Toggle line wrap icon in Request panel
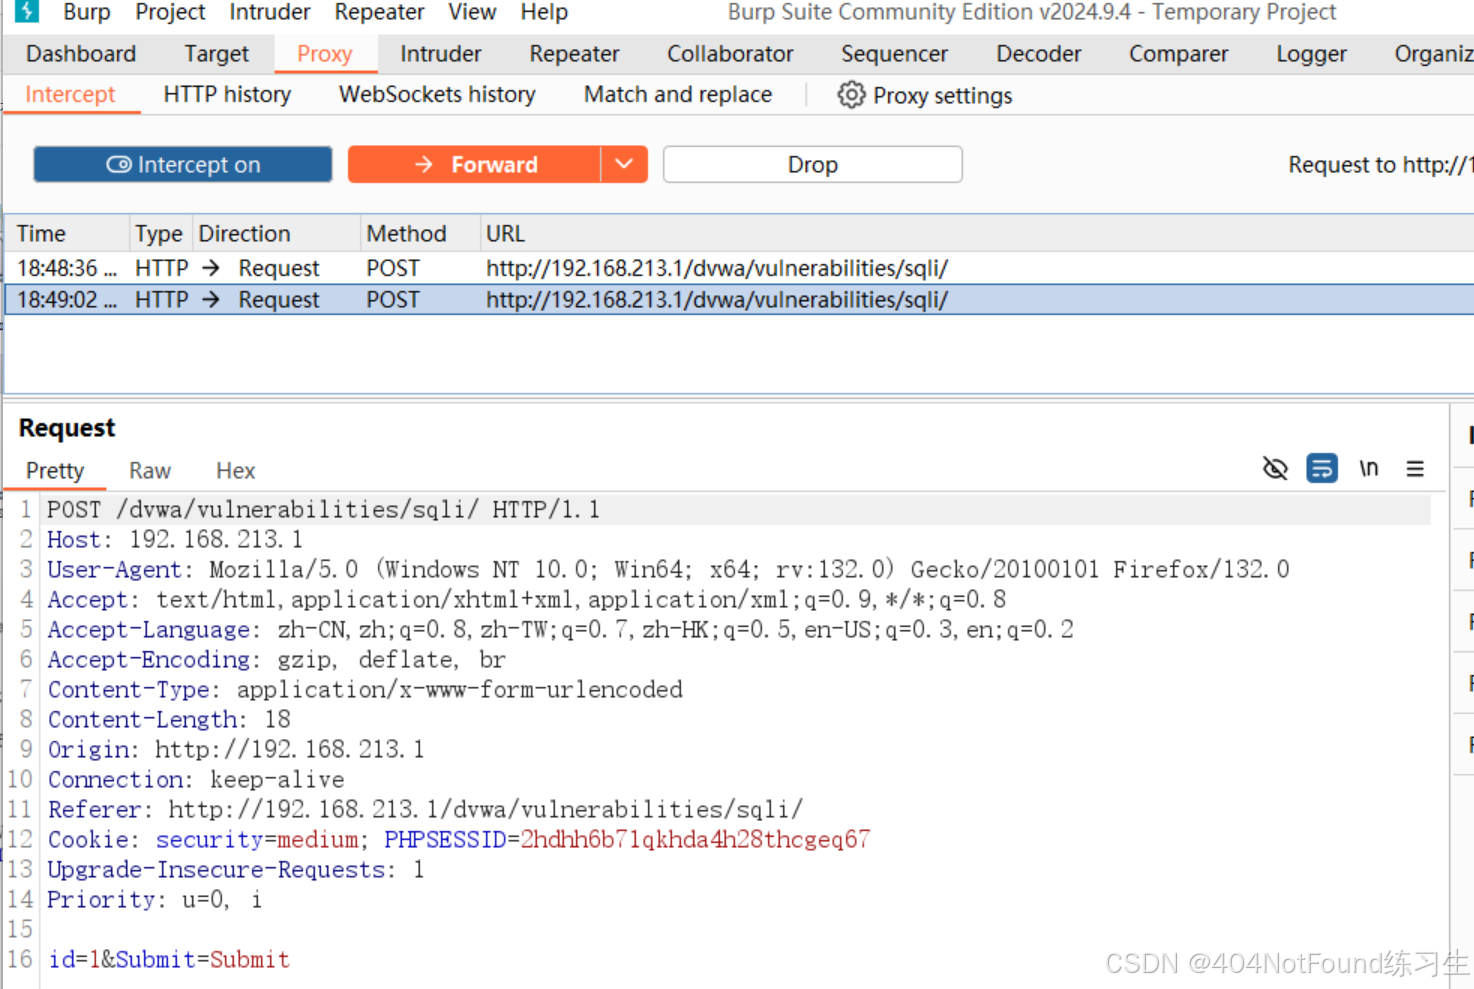This screenshot has width=1474, height=989. click(x=1322, y=468)
